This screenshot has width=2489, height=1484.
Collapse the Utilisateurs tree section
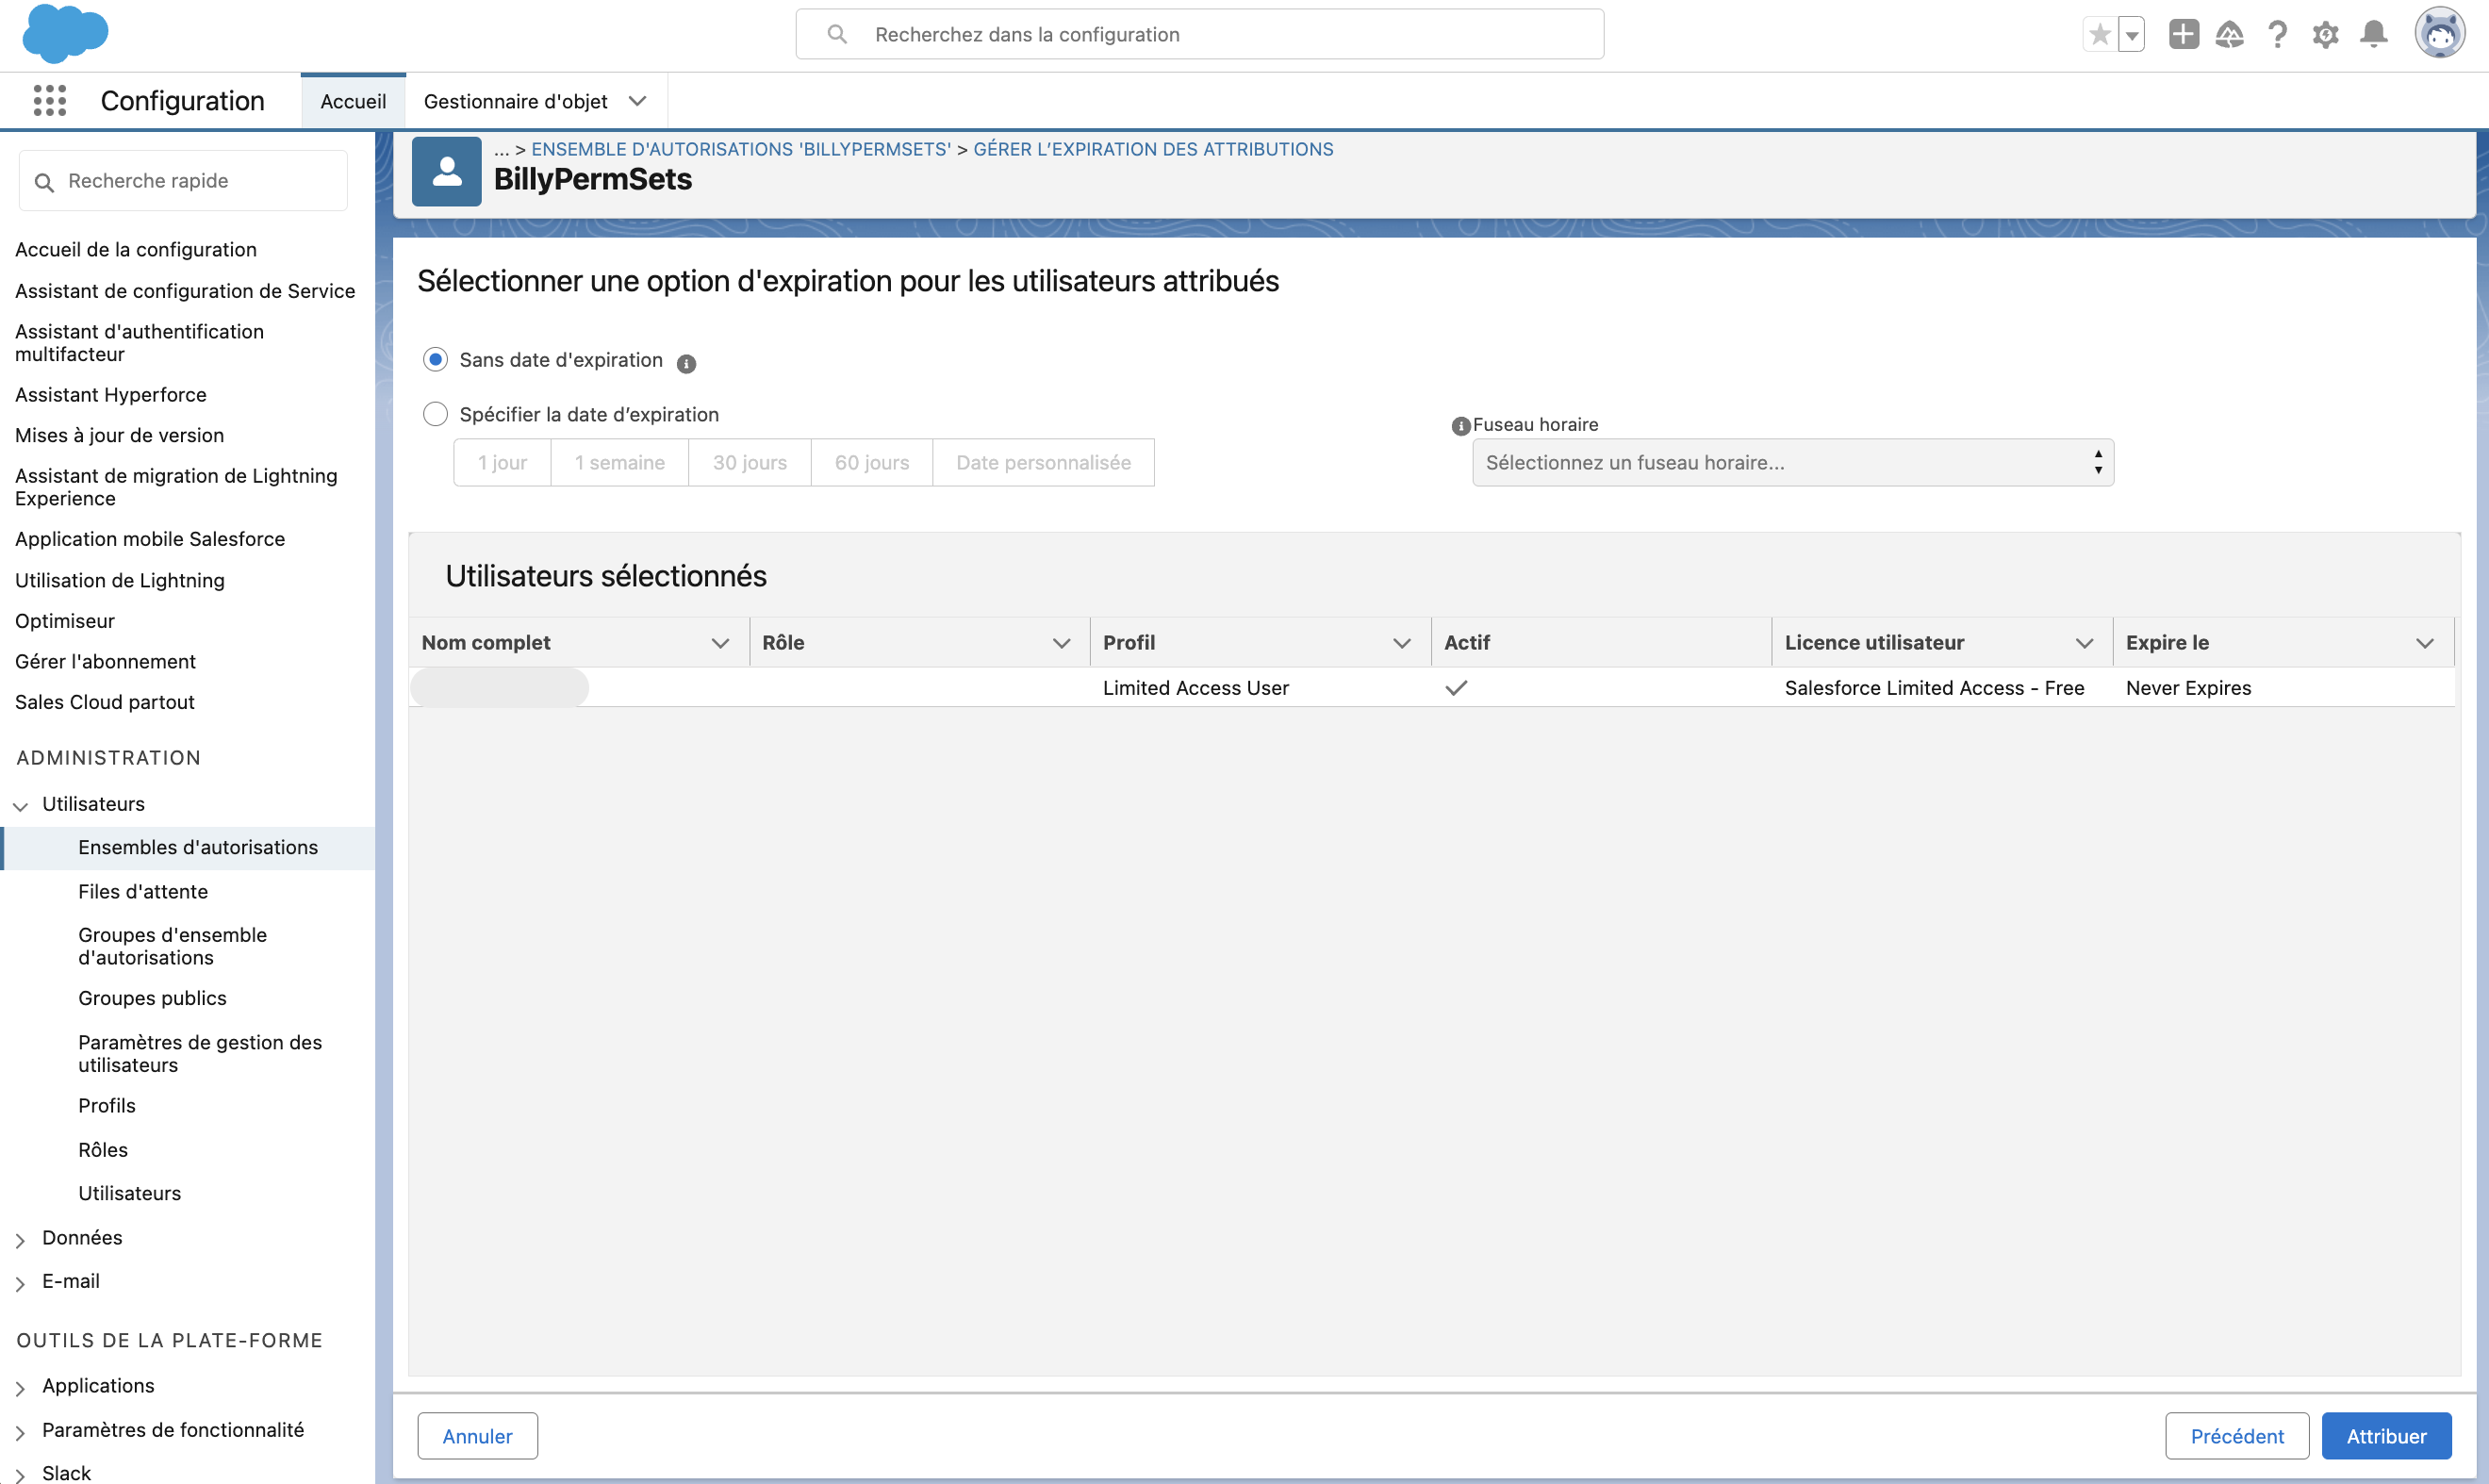click(20, 806)
